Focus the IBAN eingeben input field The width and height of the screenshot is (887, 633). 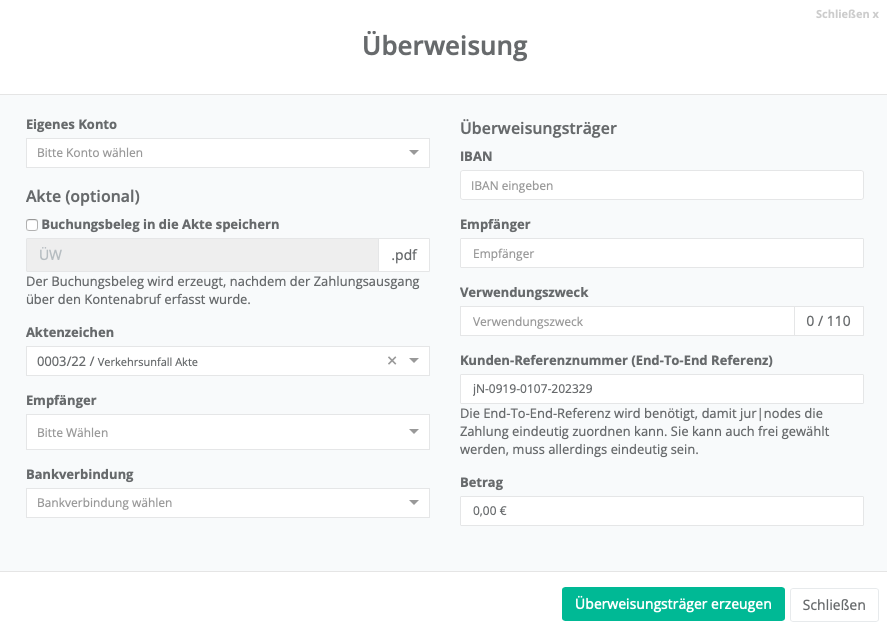pyautogui.click(x=661, y=185)
